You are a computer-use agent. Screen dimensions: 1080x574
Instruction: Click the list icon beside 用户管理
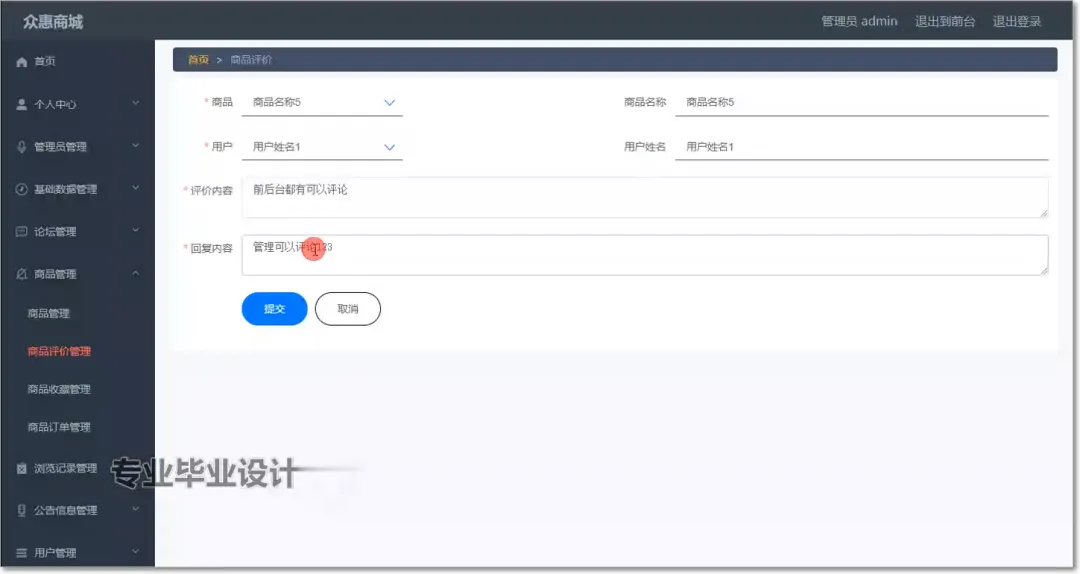21,553
